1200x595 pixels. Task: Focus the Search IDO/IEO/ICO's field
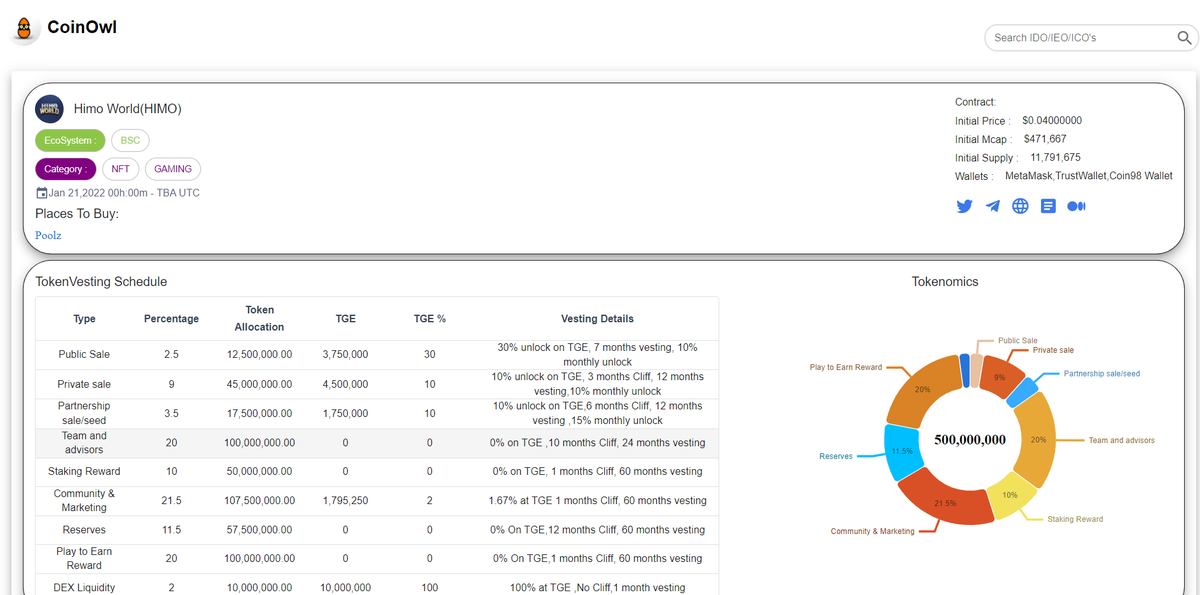[1081, 38]
